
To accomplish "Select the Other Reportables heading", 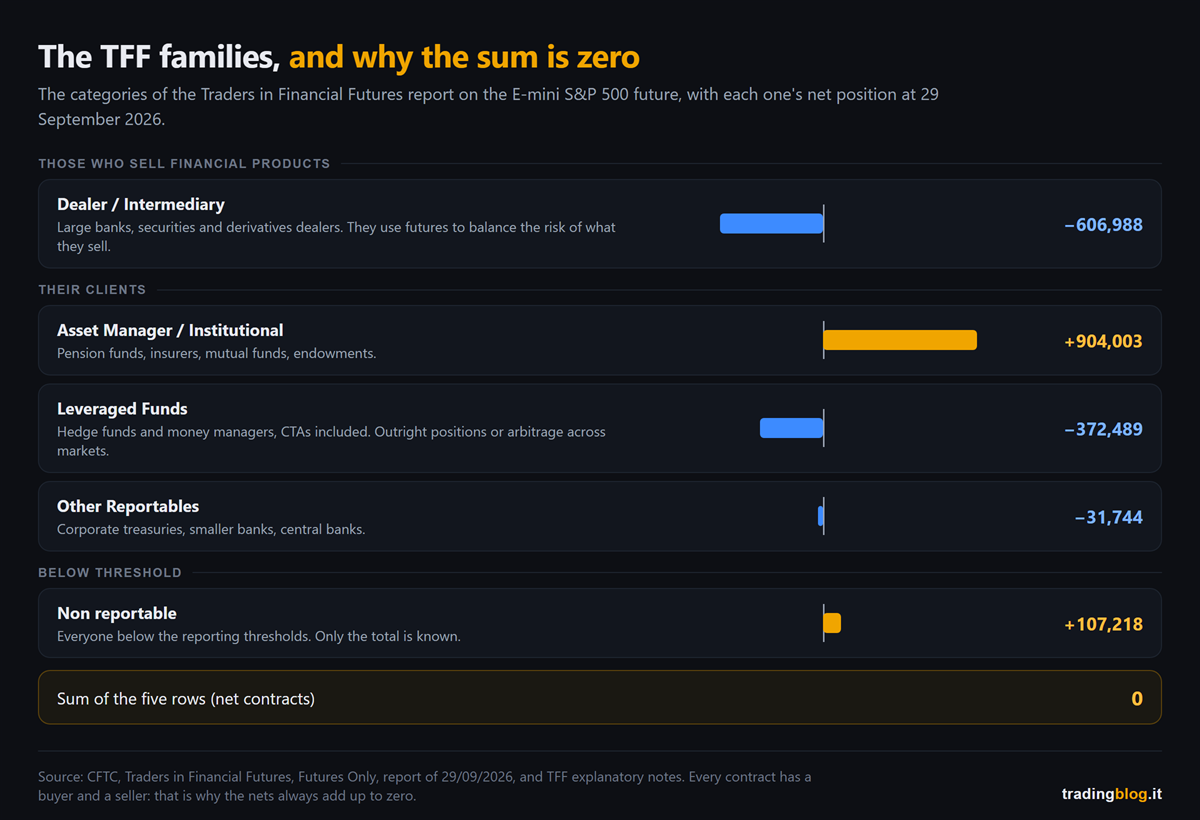I will (x=128, y=506).
